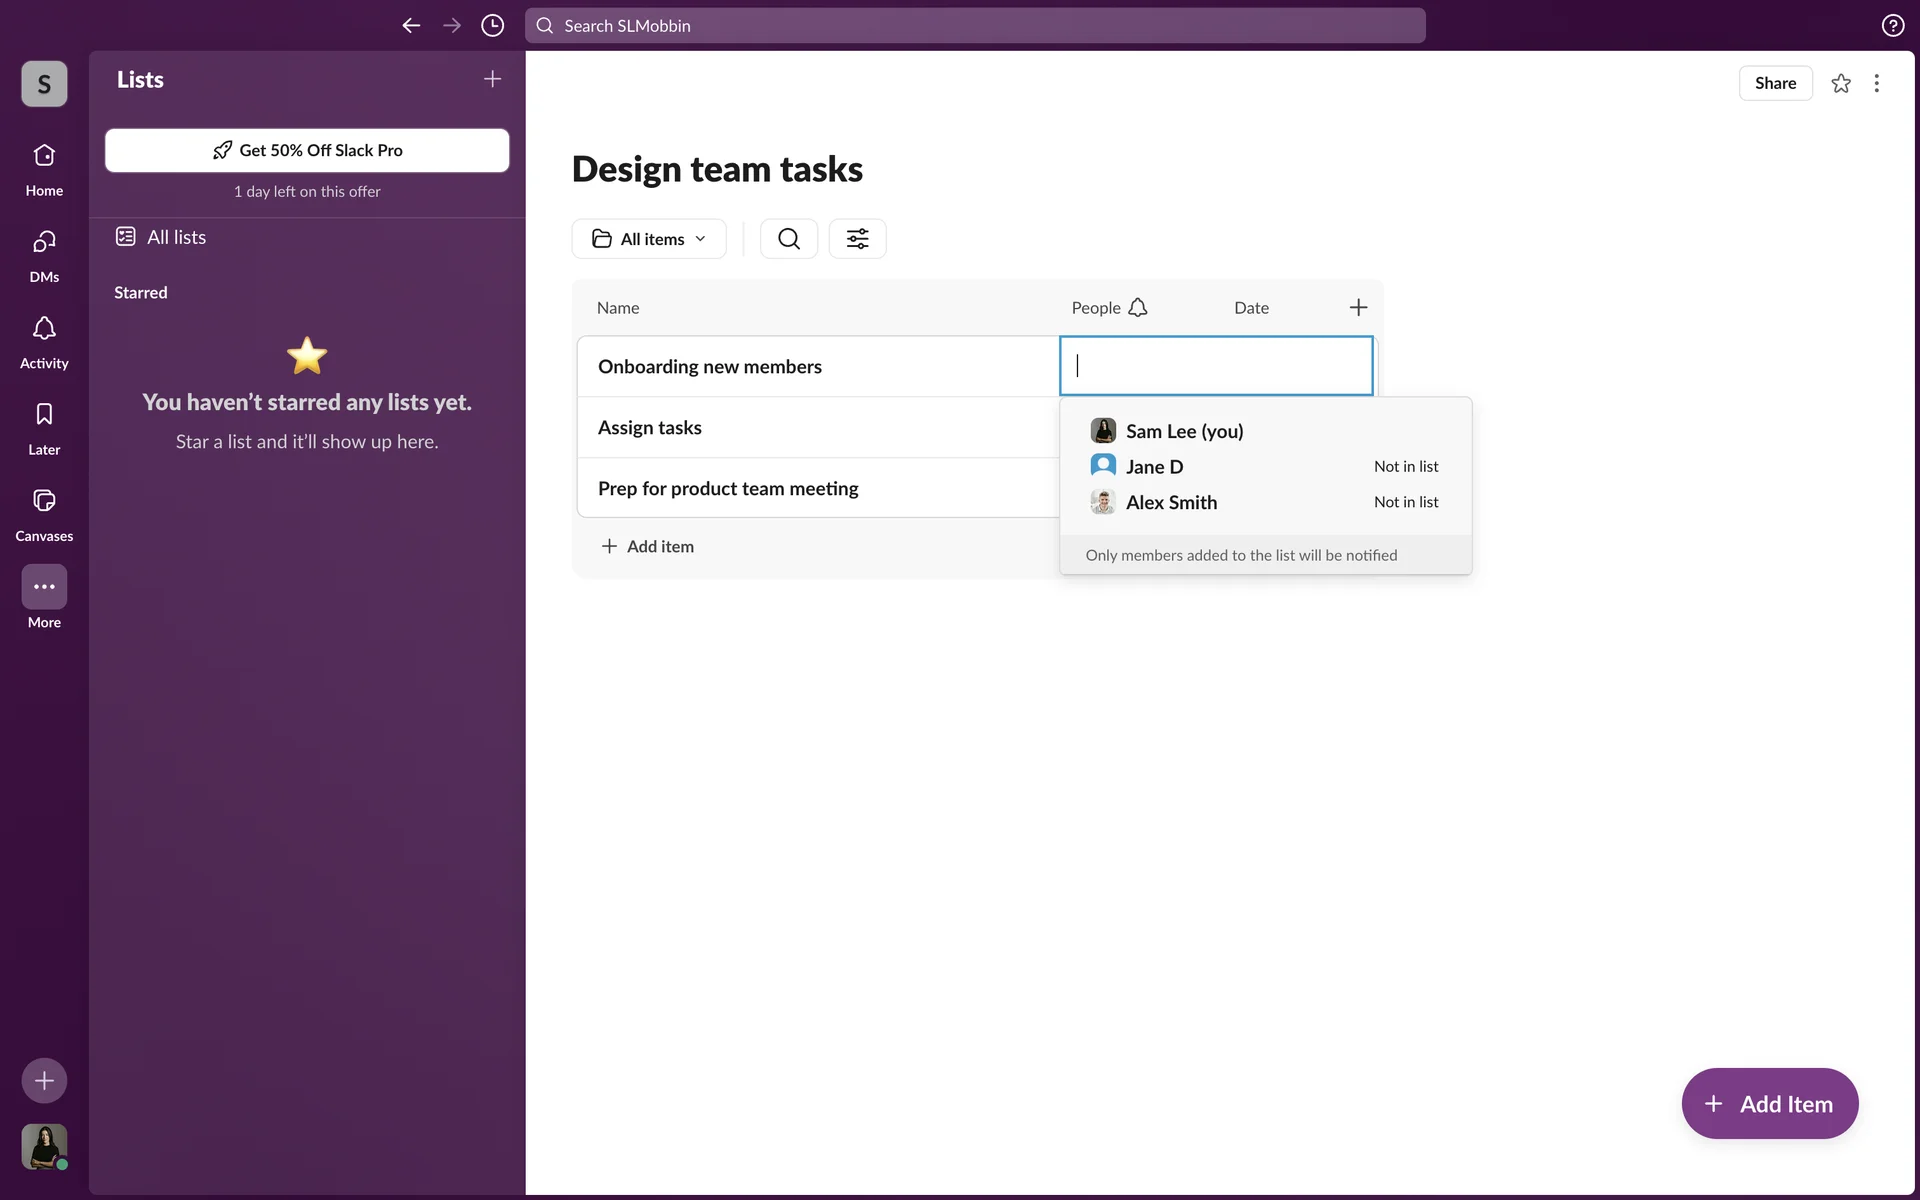The width and height of the screenshot is (1920, 1200).
Task: Select Alex Smith from people suggestions
Action: click(x=1171, y=502)
